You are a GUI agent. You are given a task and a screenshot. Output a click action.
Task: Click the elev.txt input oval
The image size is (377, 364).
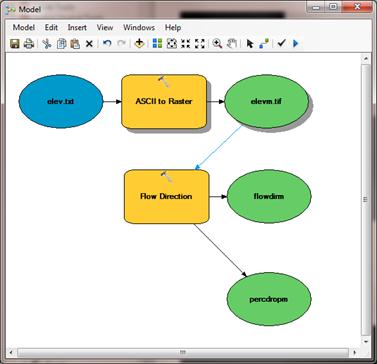click(x=61, y=101)
